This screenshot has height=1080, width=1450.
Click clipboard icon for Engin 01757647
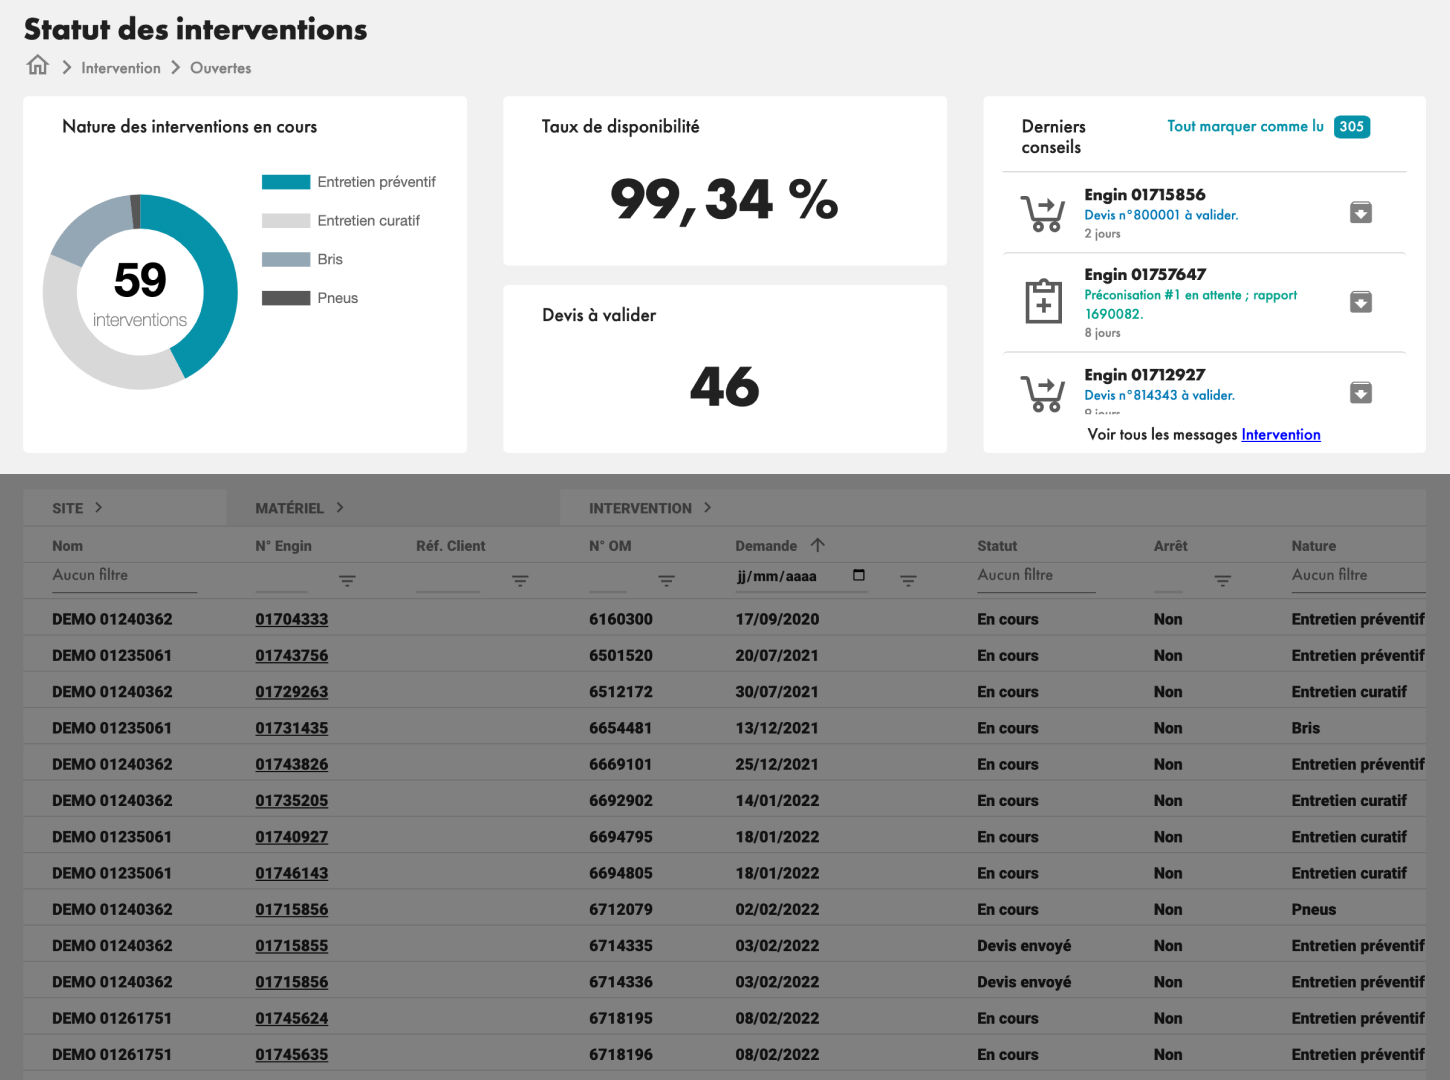pyautogui.click(x=1043, y=300)
